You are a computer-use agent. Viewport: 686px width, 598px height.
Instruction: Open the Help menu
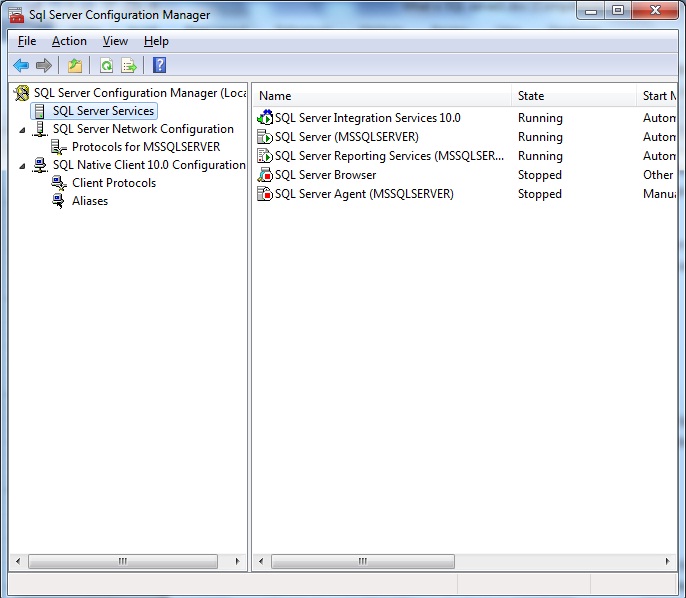(156, 41)
